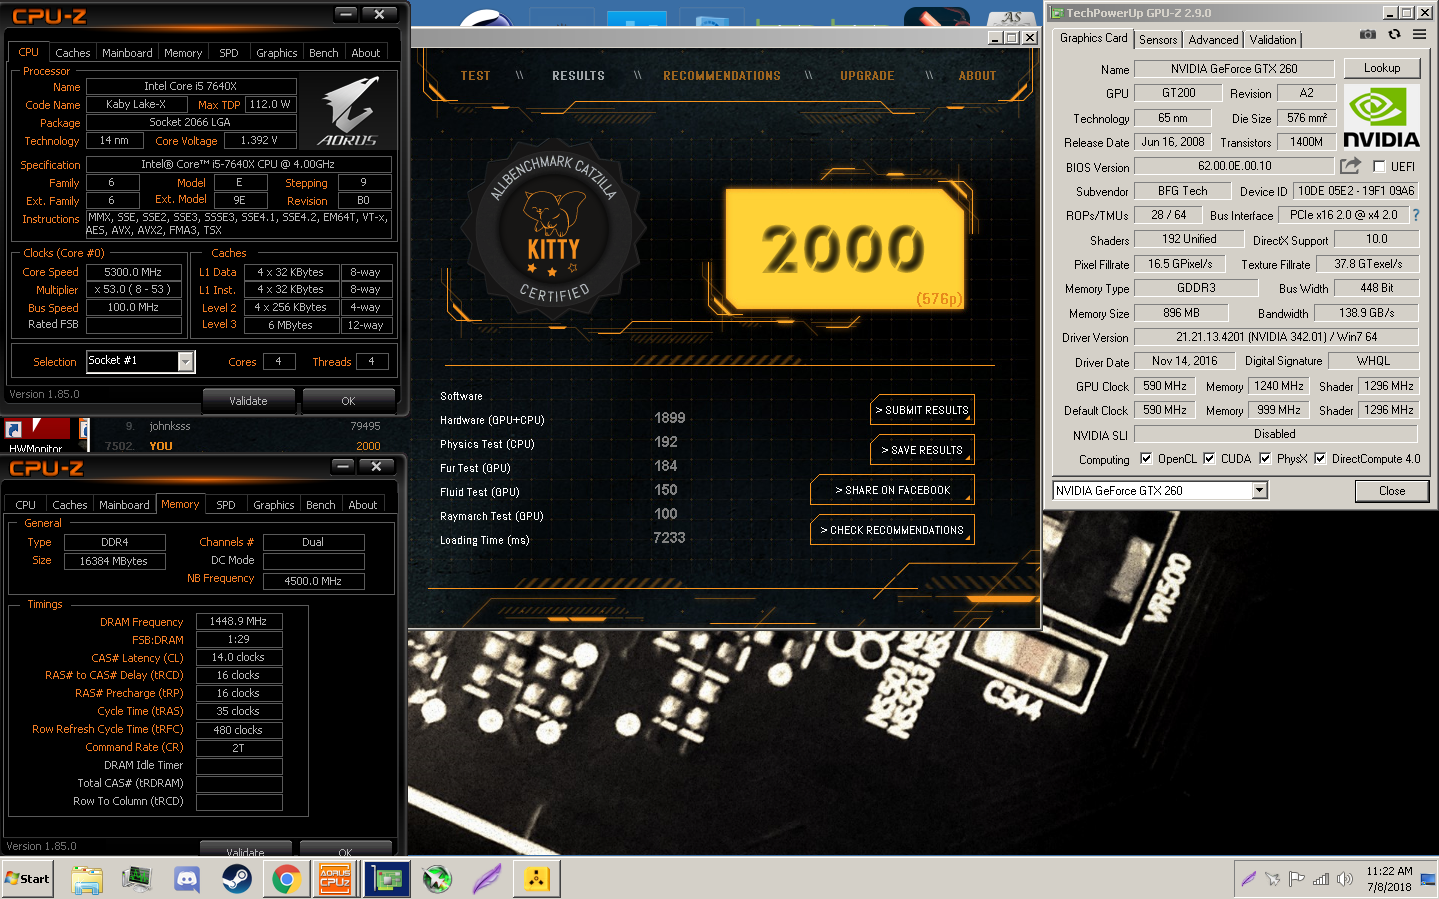Open Catzilla UPGRADE tab
1439x899 pixels.
click(867, 76)
